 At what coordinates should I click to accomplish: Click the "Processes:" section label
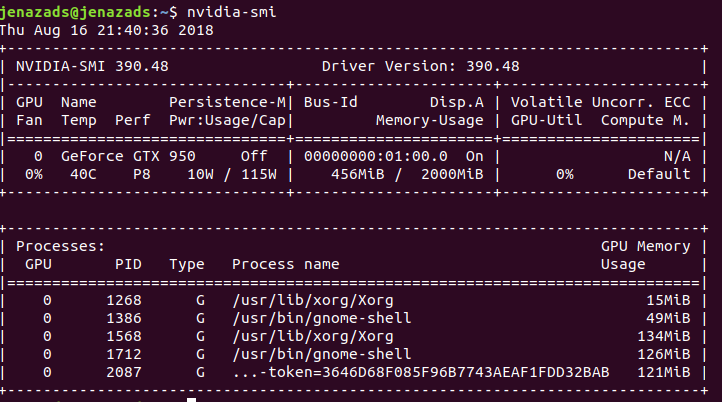point(61,246)
